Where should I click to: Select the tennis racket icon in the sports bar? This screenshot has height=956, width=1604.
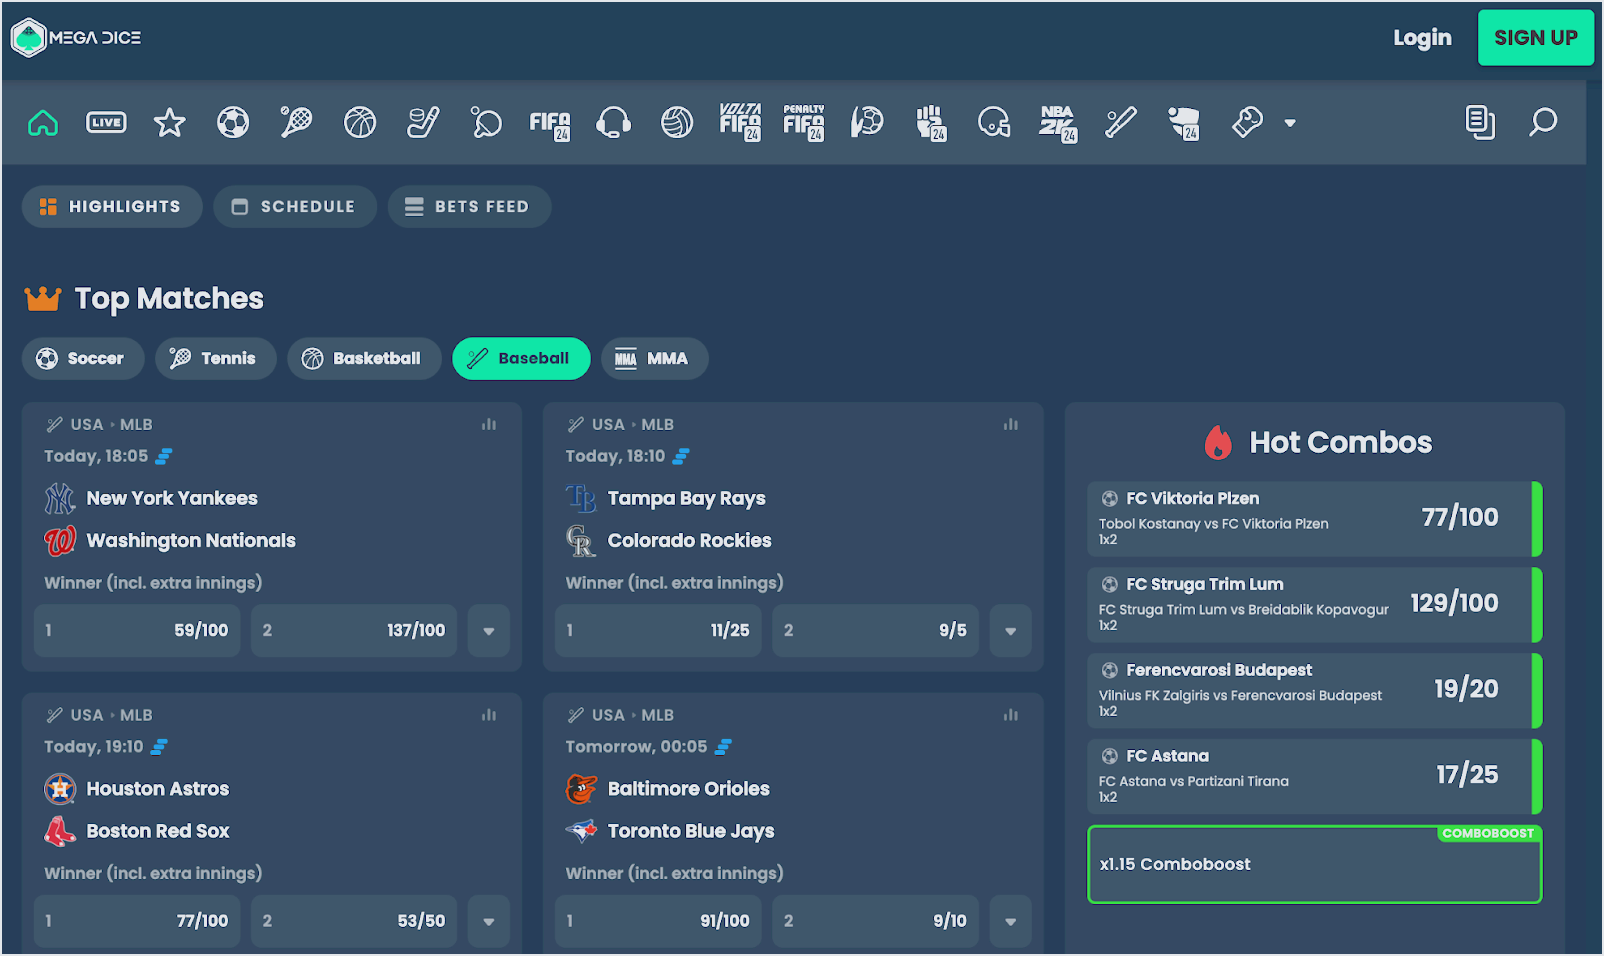(x=296, y=123)
